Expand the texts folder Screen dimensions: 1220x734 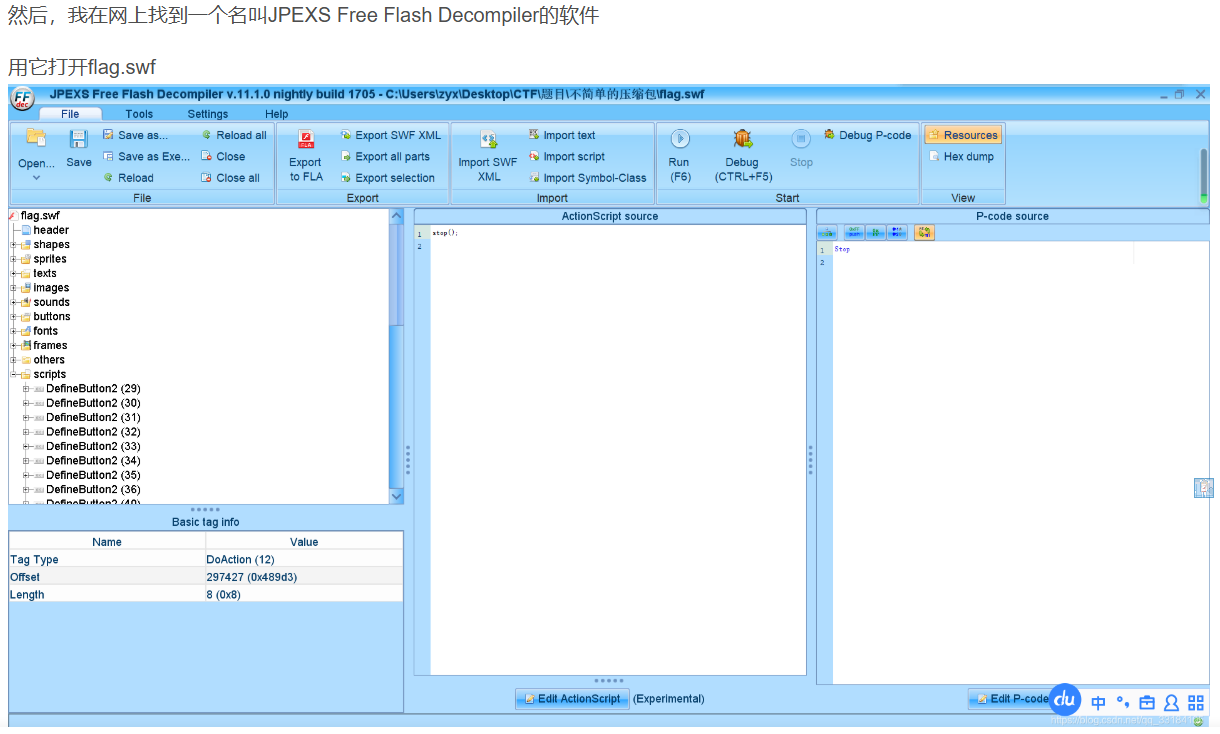pyautogui.click(x=14, y=273)
